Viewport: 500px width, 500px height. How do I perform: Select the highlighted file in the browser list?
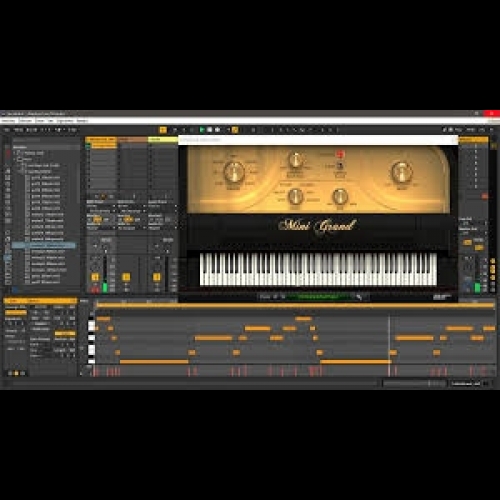coord(45,245)
